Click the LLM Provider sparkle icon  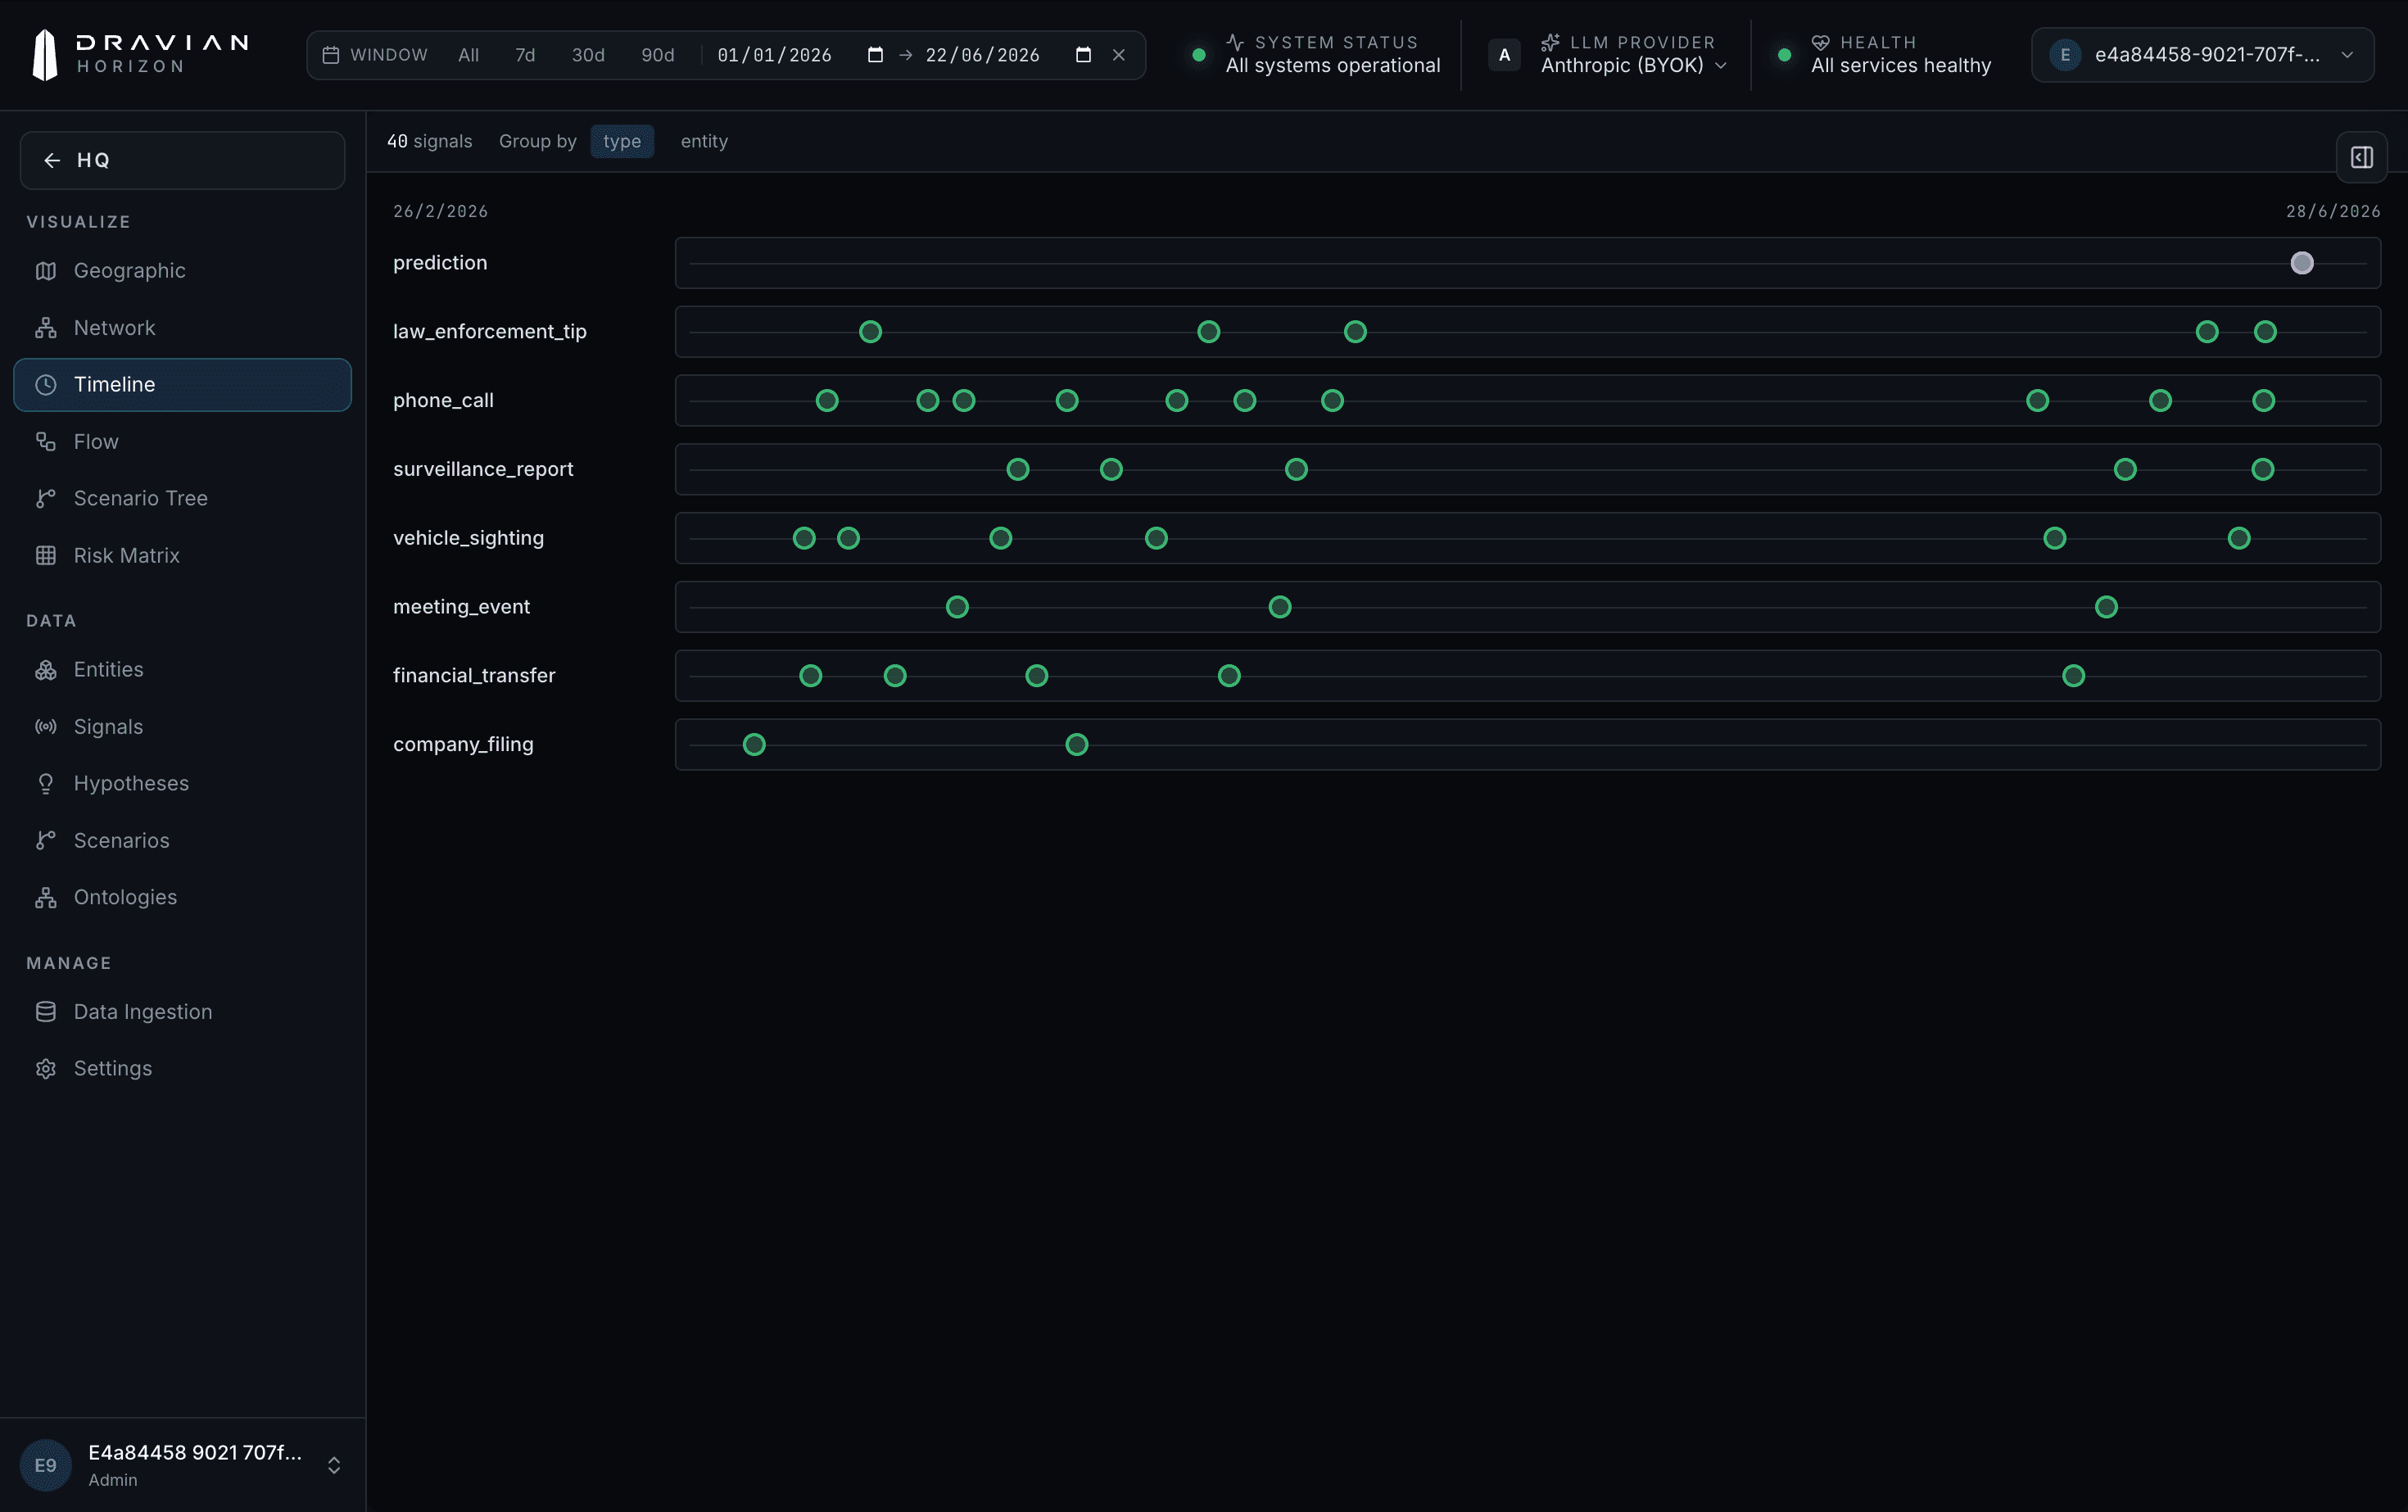[x=1550, y=42]
